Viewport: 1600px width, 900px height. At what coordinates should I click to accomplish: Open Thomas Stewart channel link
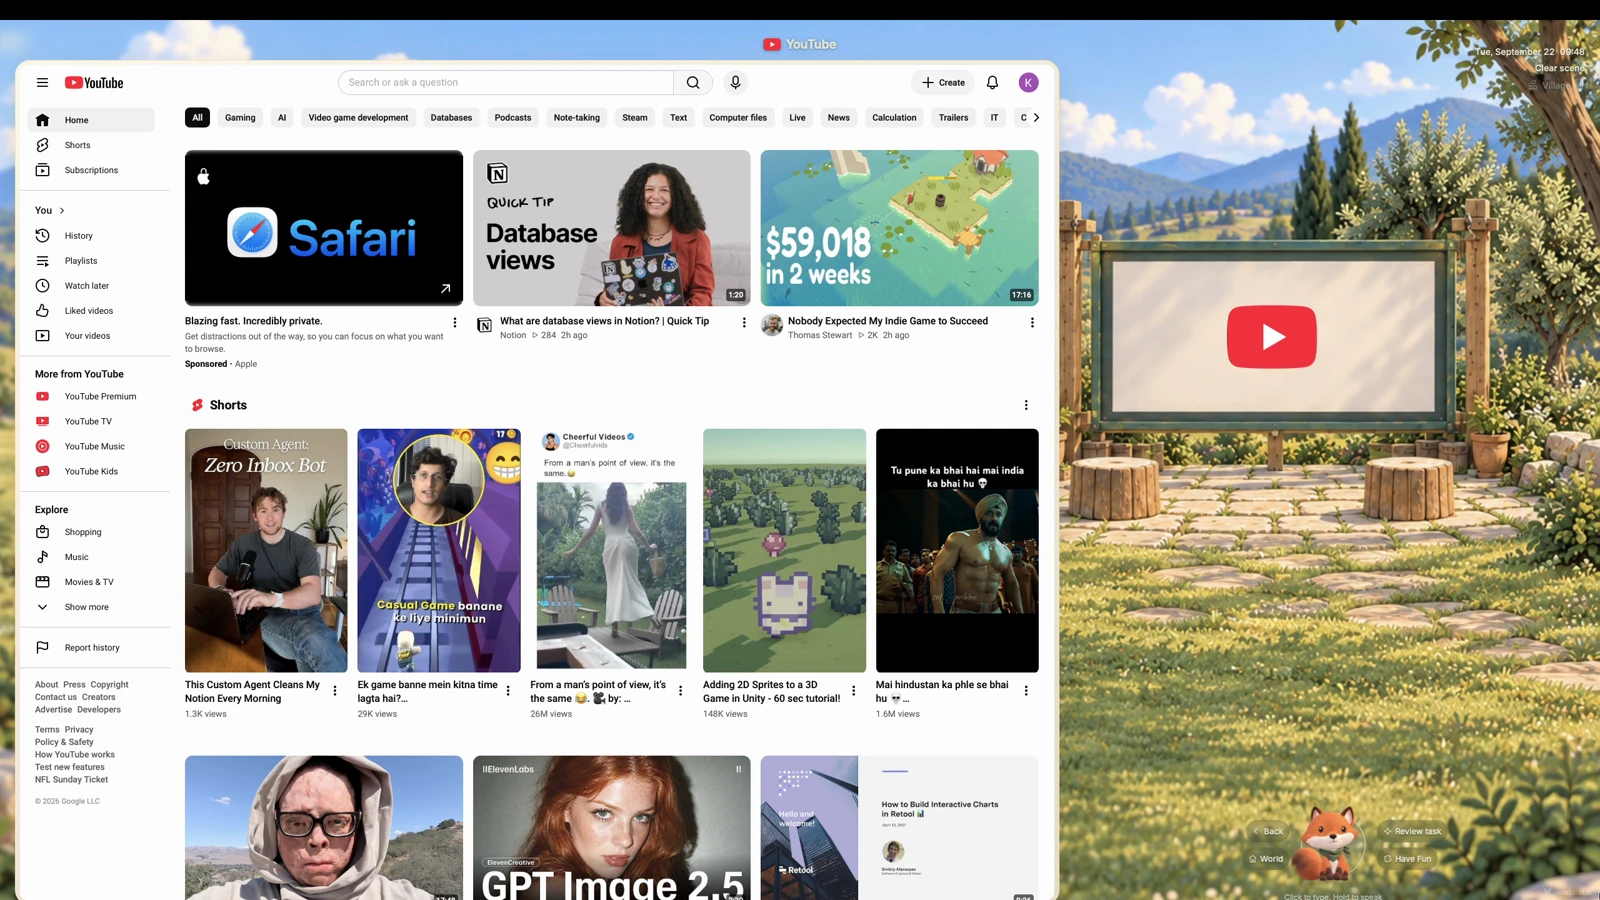(820, 336)
